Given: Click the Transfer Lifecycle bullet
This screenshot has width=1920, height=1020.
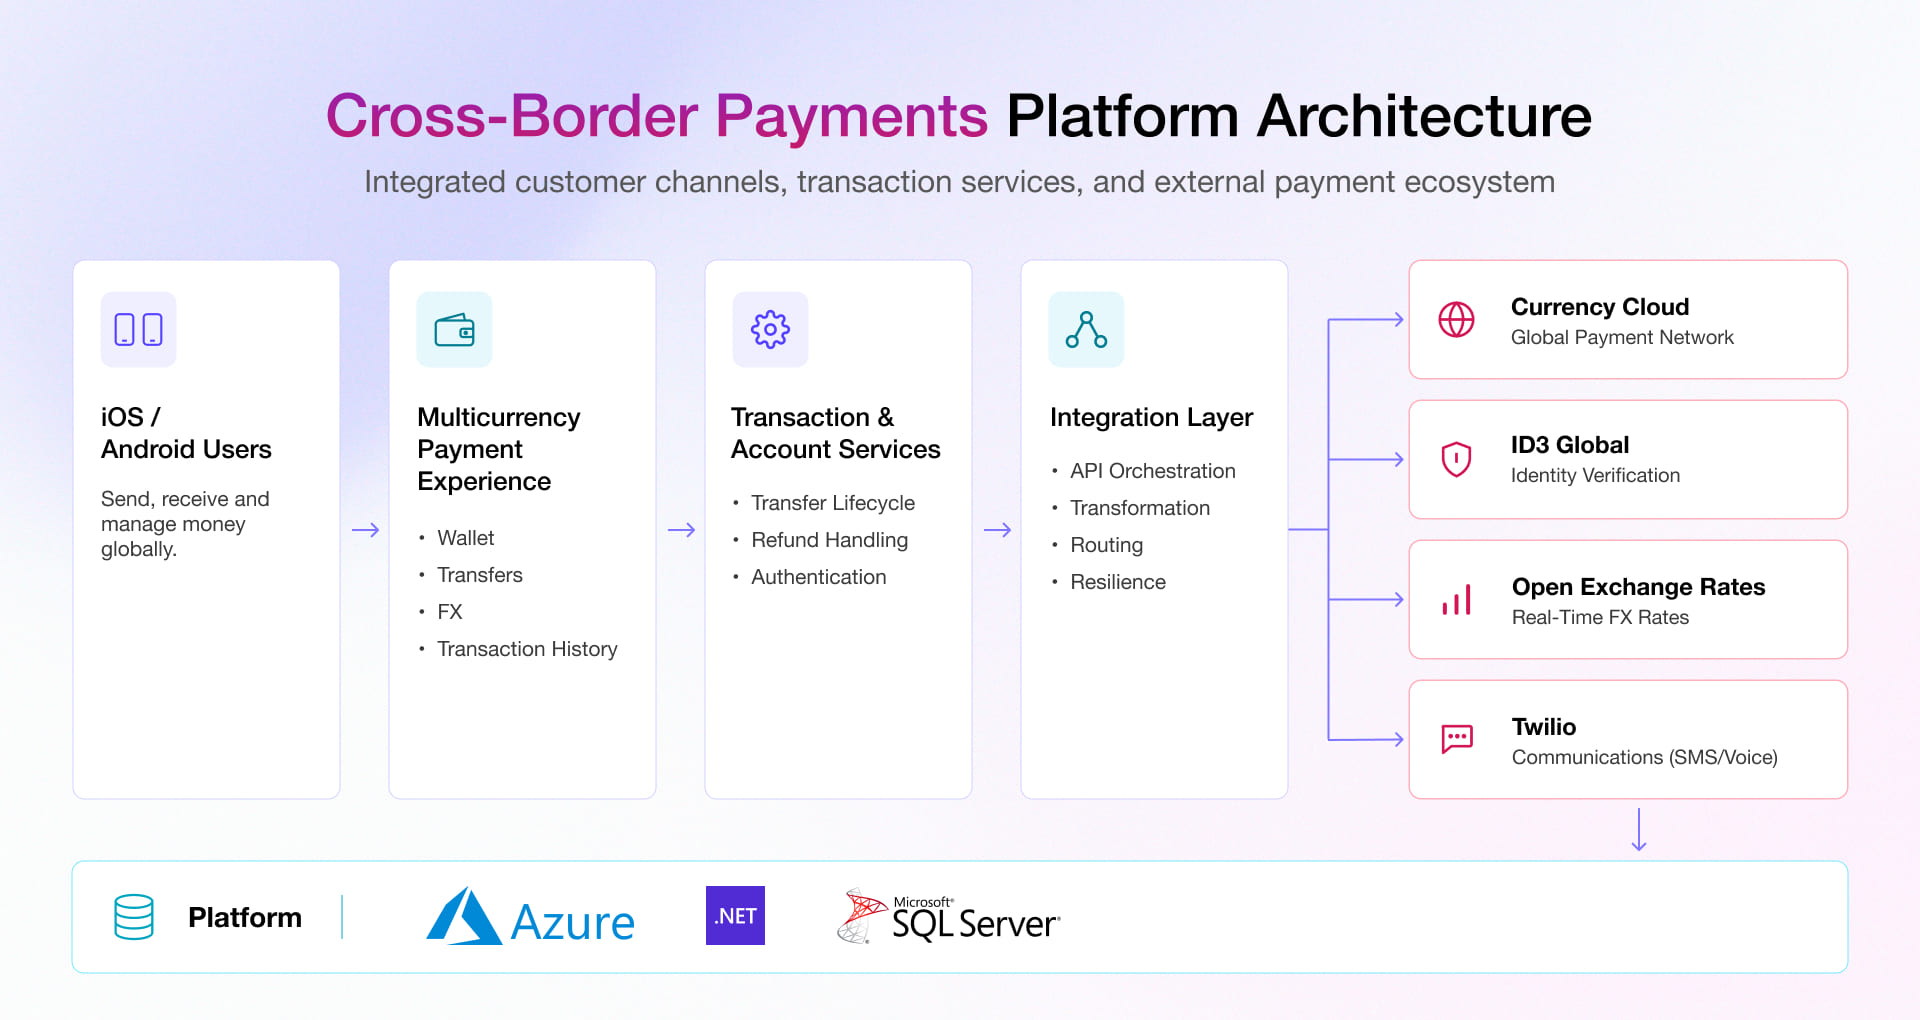Looking at the screenshot, I should [x=832, y=503].
